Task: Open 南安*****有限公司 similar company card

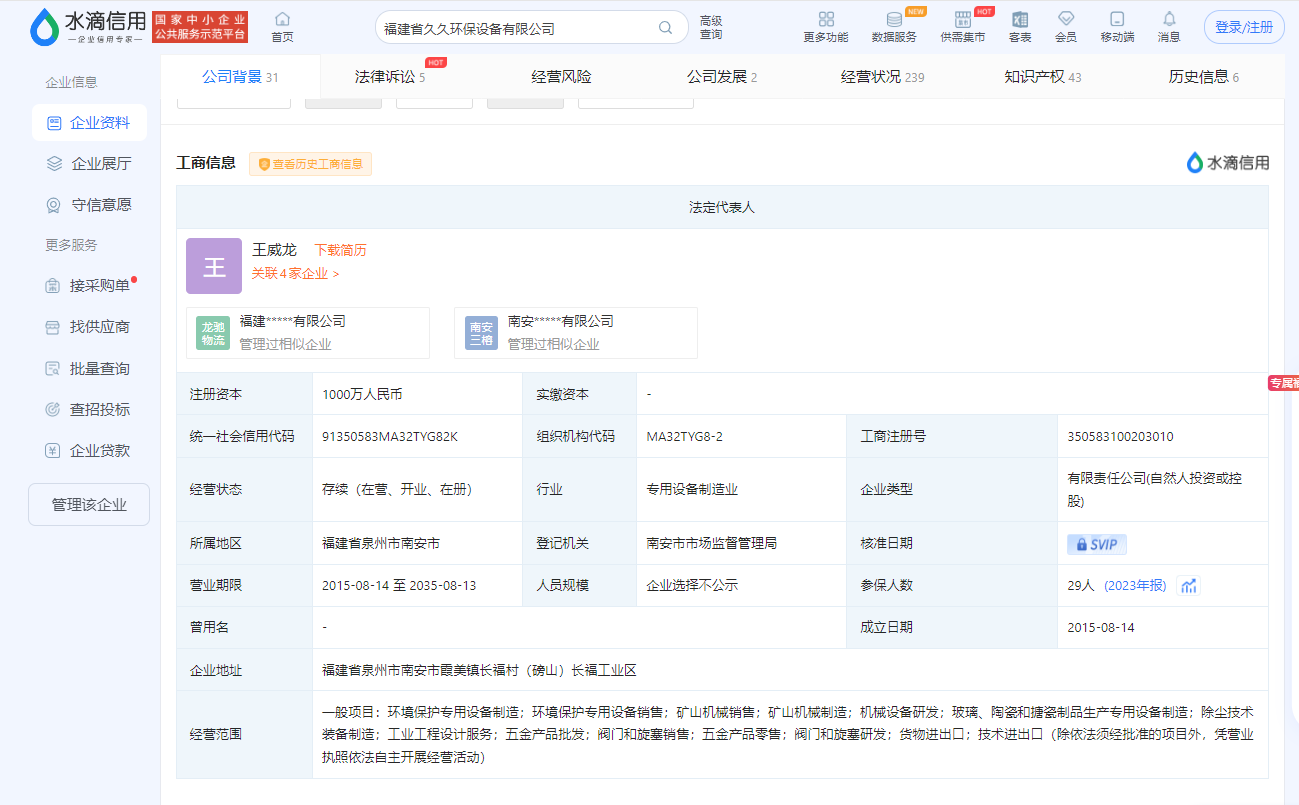Action: [x=576, y=333]
